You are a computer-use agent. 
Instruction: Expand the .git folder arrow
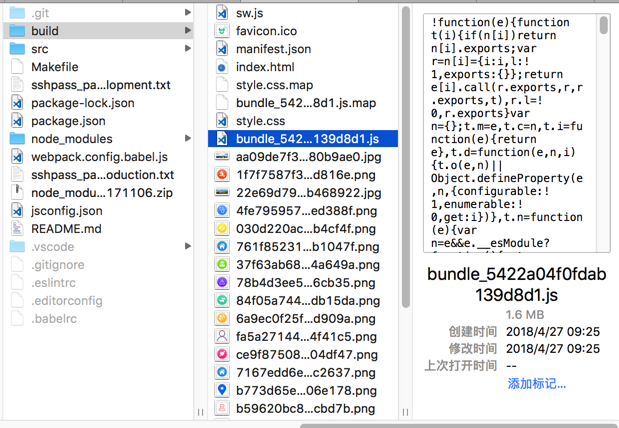tap(188, 13)
